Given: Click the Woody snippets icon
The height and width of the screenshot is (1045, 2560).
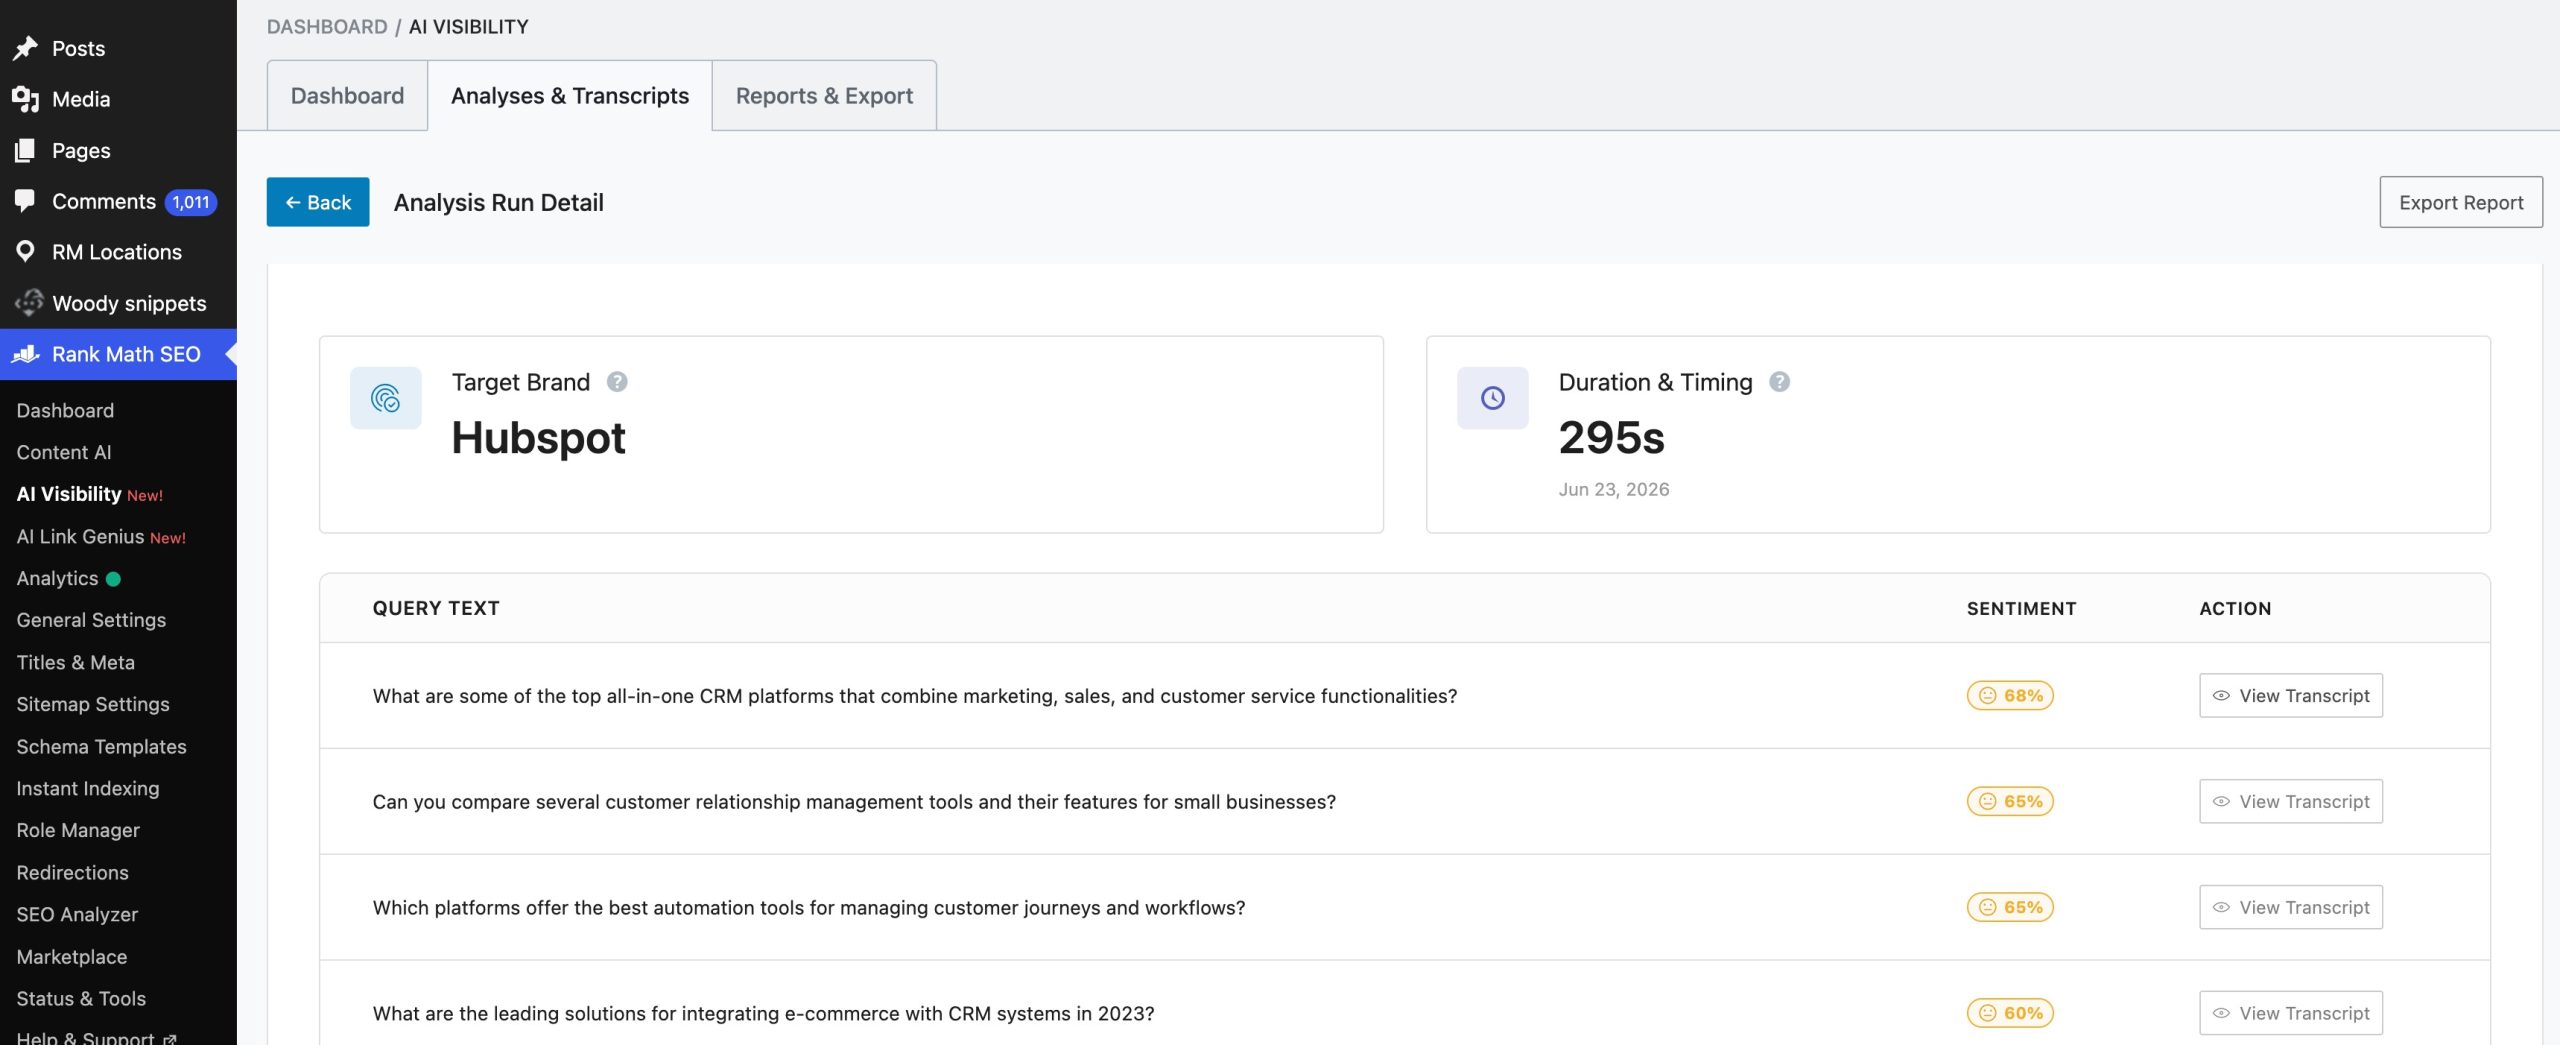Looking at the screenshot, I should 28,302.
